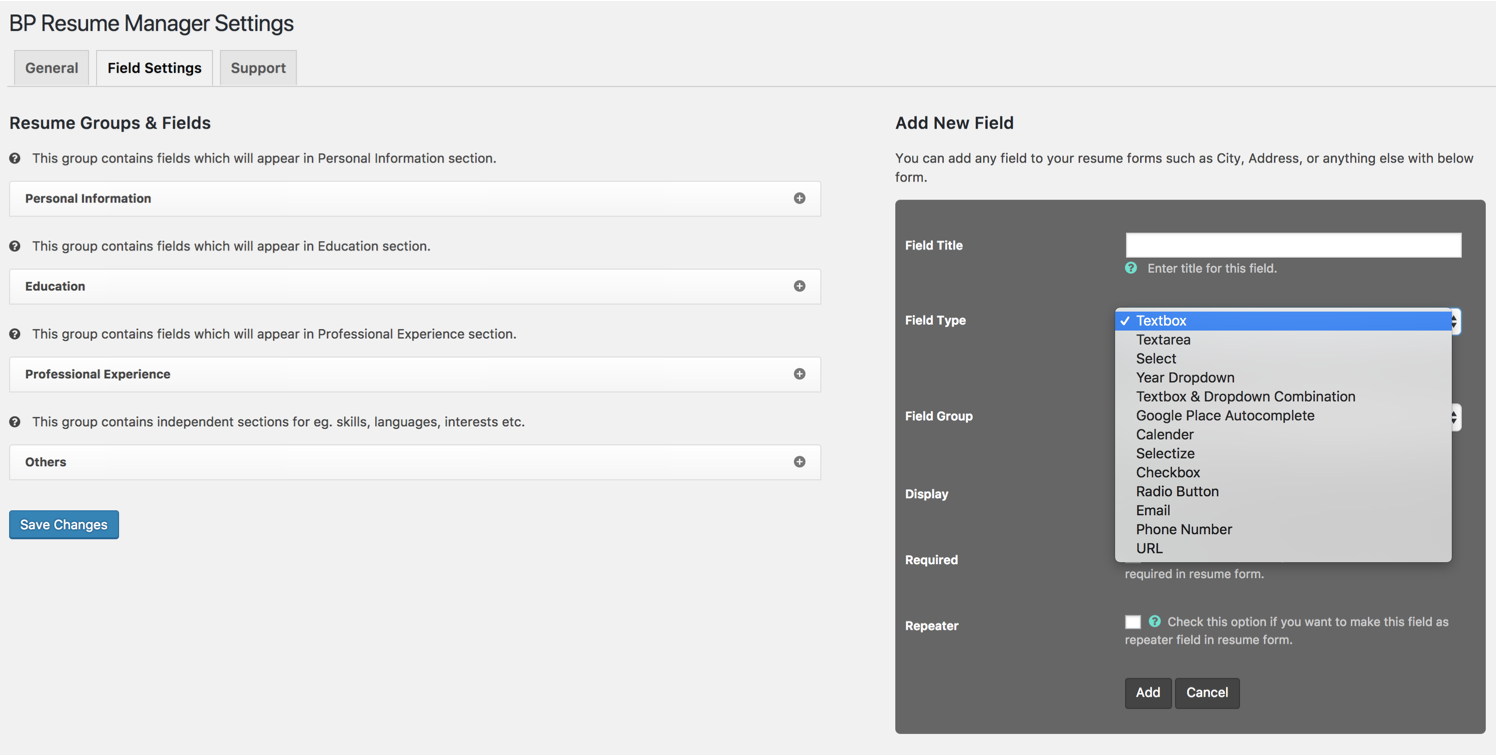This screenshot has height=755, width=1497.
Task: Choose Textarea from the dropdown list
Action: pyautogui.click(x=1163, y=339)
